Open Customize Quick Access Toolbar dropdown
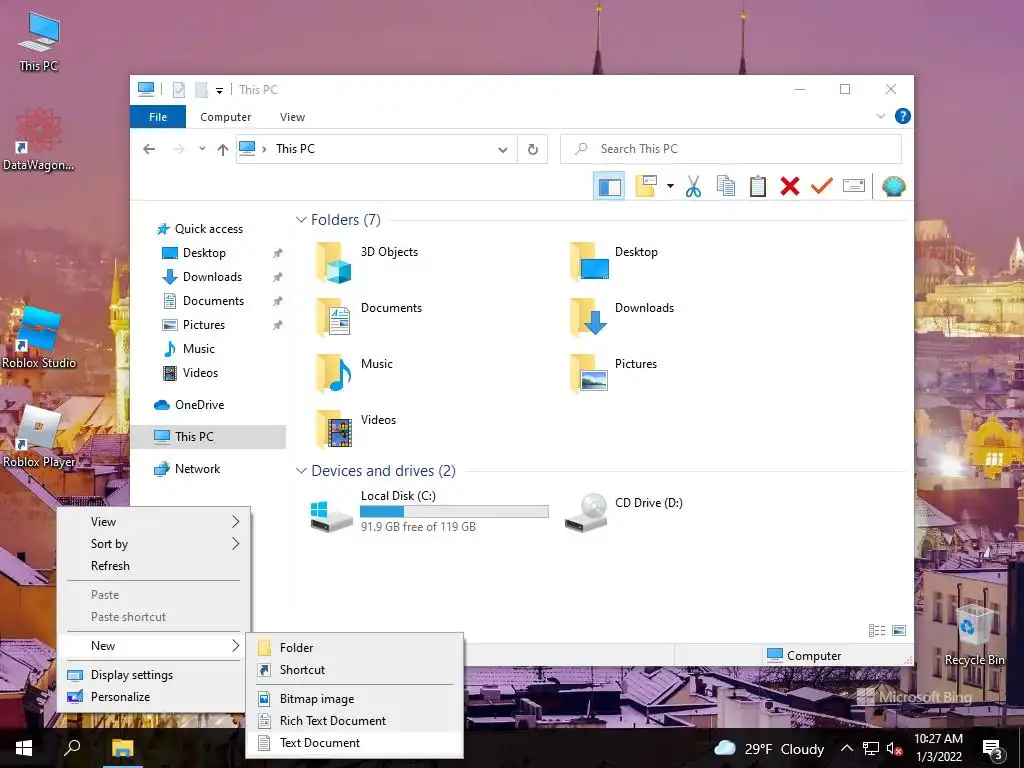Image resolution: width=1024 pixels, height=768 pixels. click(219, 90)
